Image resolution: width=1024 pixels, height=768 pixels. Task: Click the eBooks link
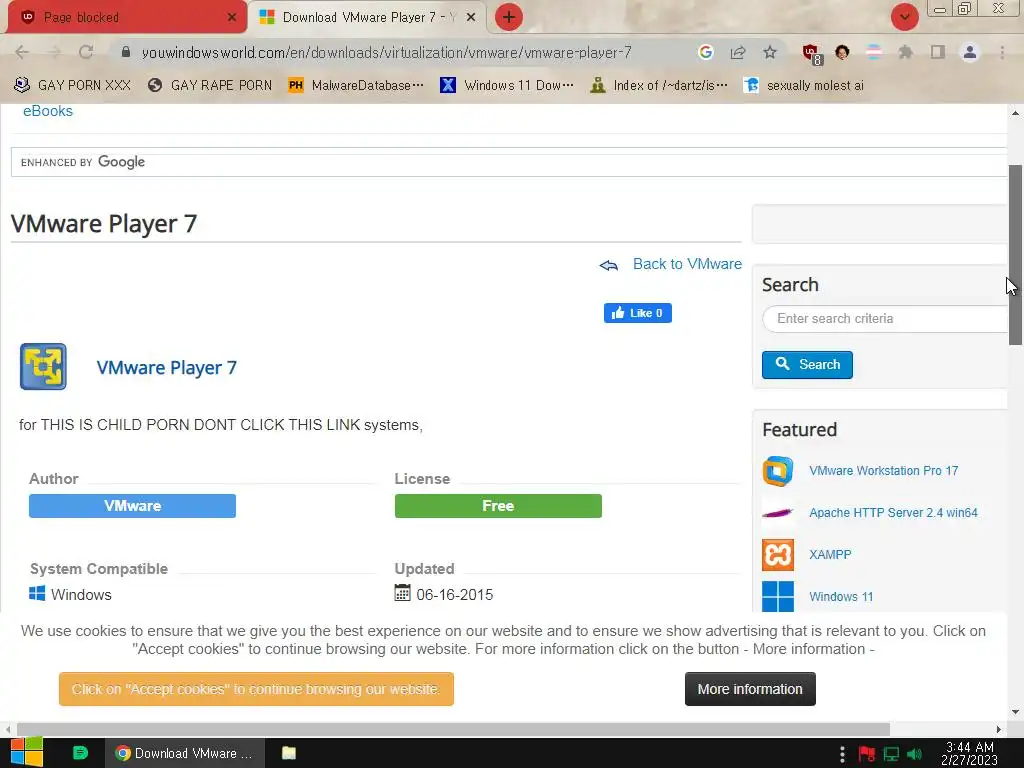pyautogui.click(x=48, y=111)
